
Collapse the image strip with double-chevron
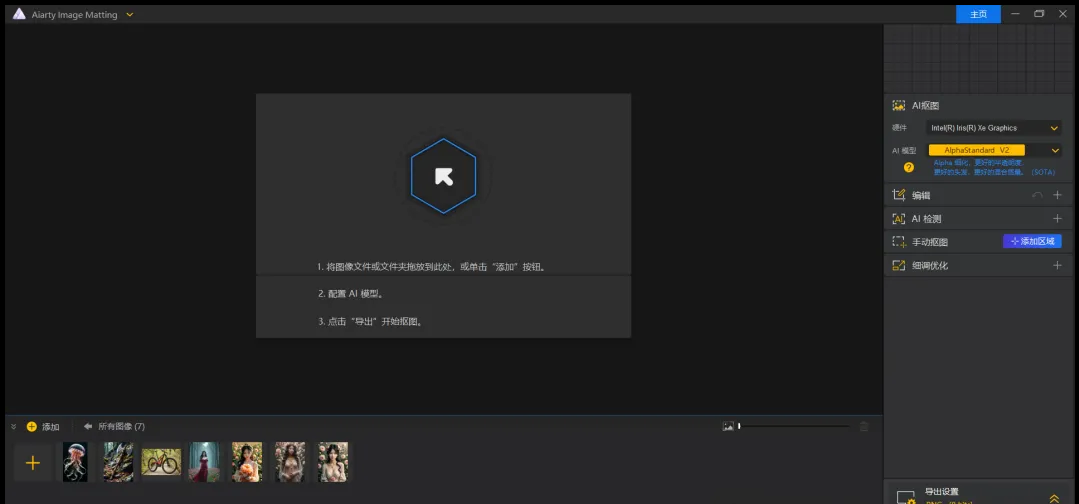pyautogui.click(x=14, y=427)
